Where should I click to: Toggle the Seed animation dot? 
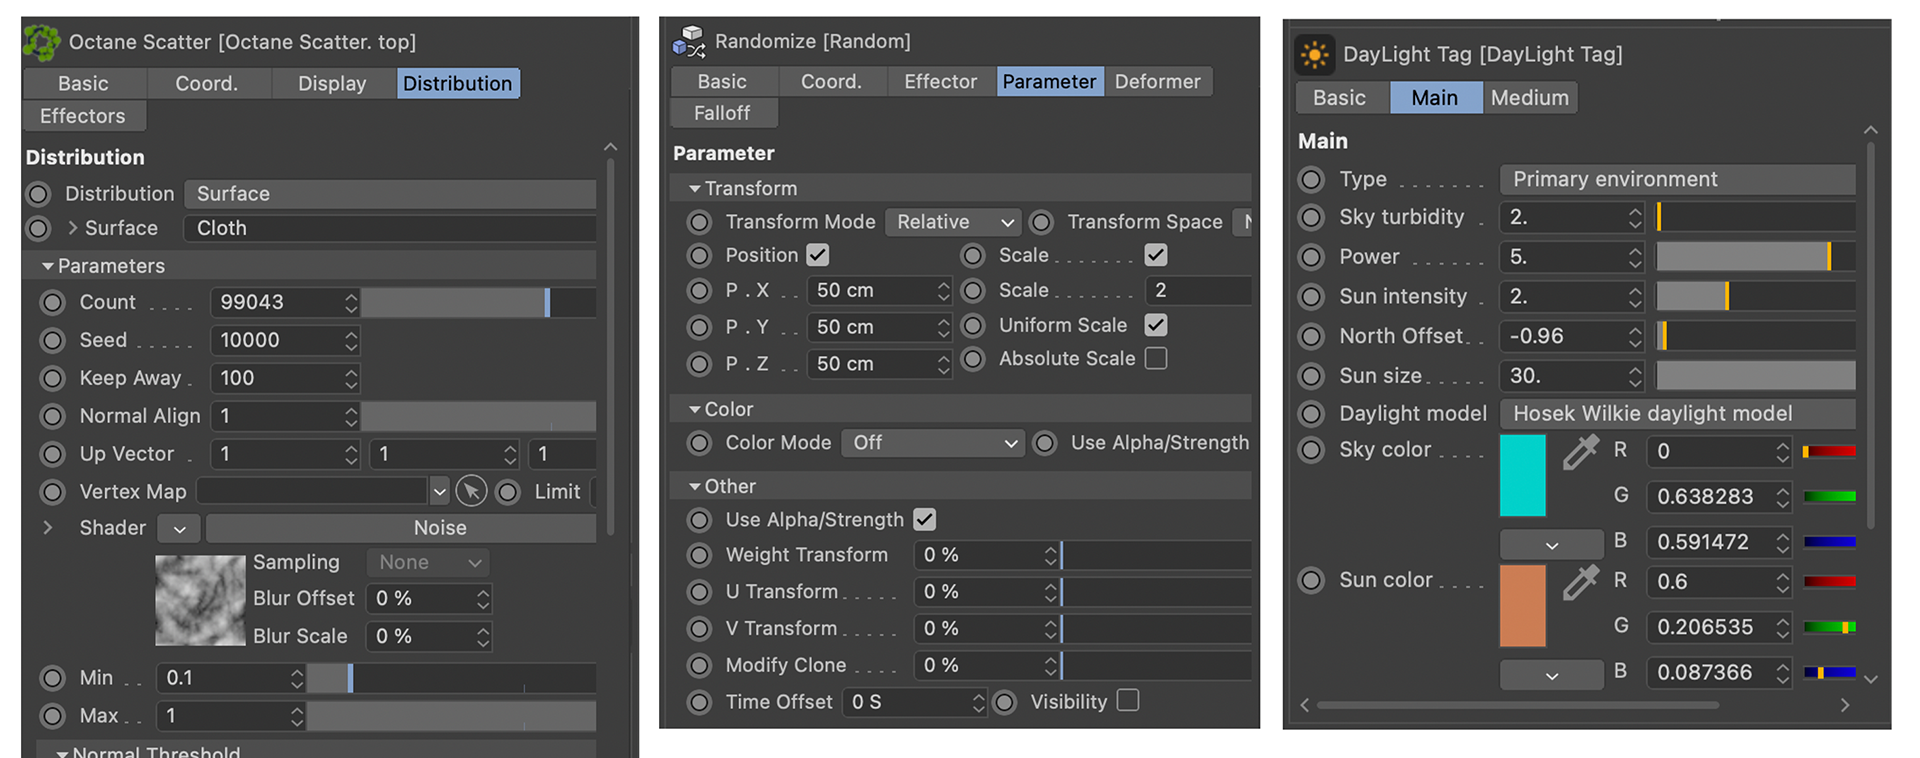(52, 340)
